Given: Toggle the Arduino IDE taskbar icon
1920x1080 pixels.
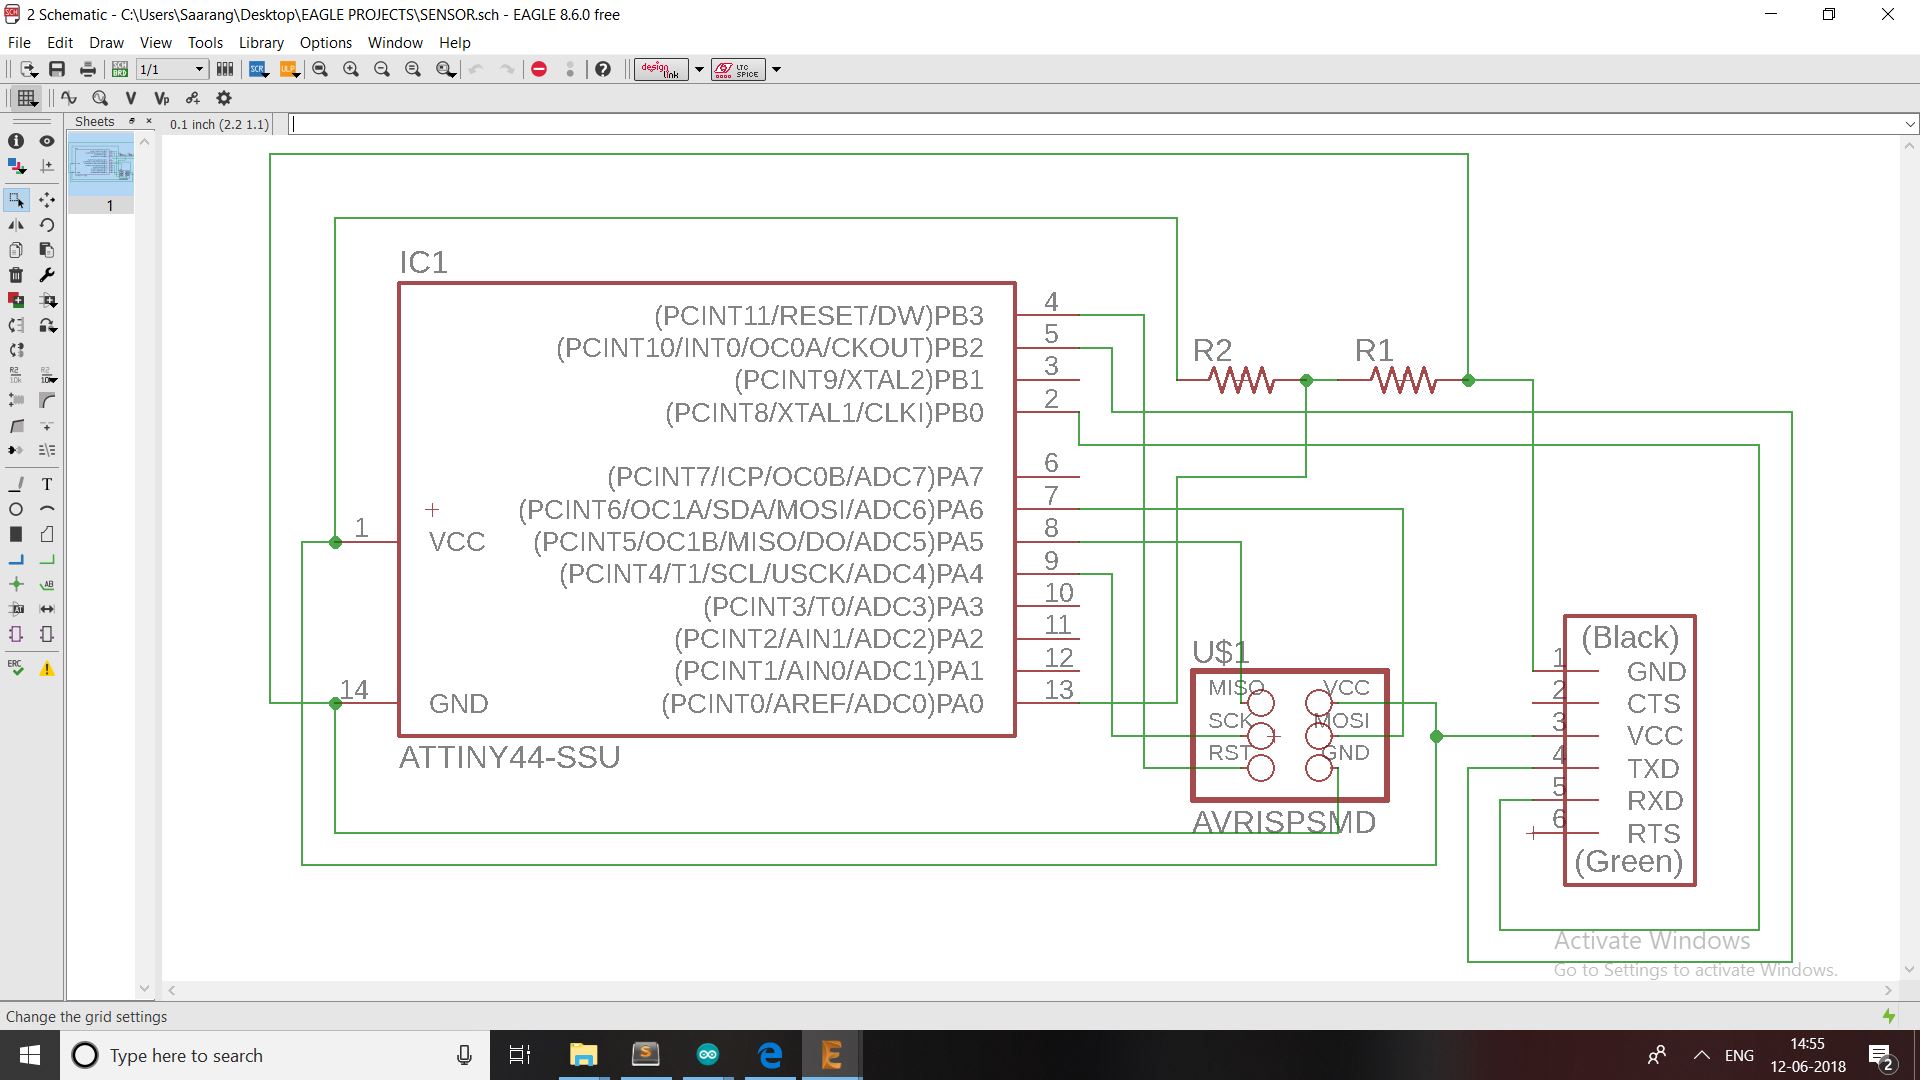Looking at the screenshot, I should point(707,1054).
